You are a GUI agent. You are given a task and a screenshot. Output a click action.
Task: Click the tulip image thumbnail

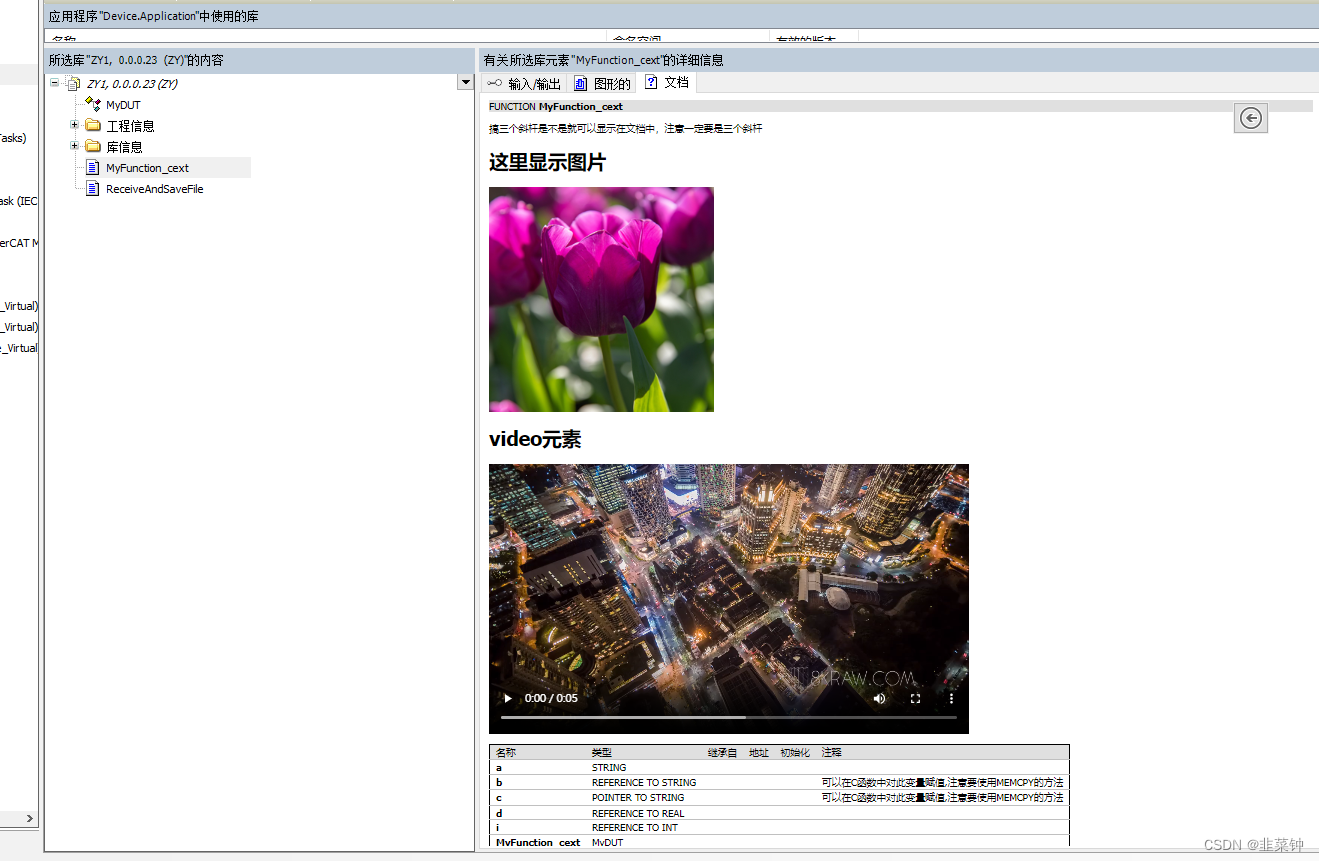click(x=601, y=299)
